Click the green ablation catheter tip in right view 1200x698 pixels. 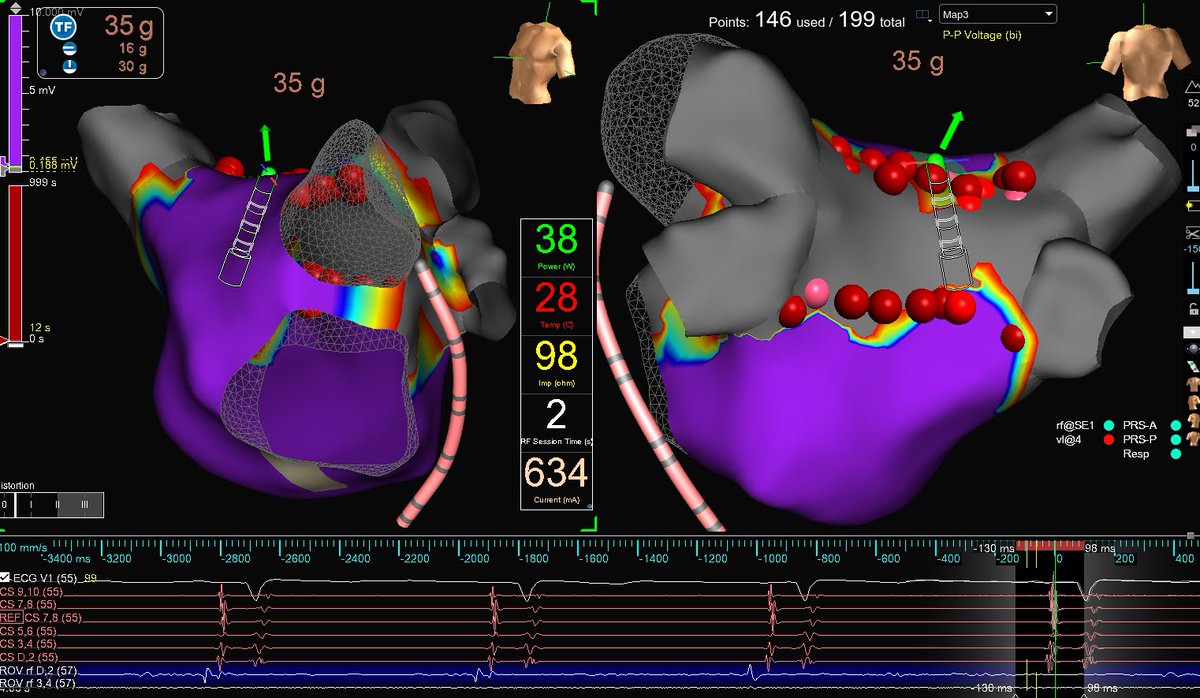click(935, 160)
